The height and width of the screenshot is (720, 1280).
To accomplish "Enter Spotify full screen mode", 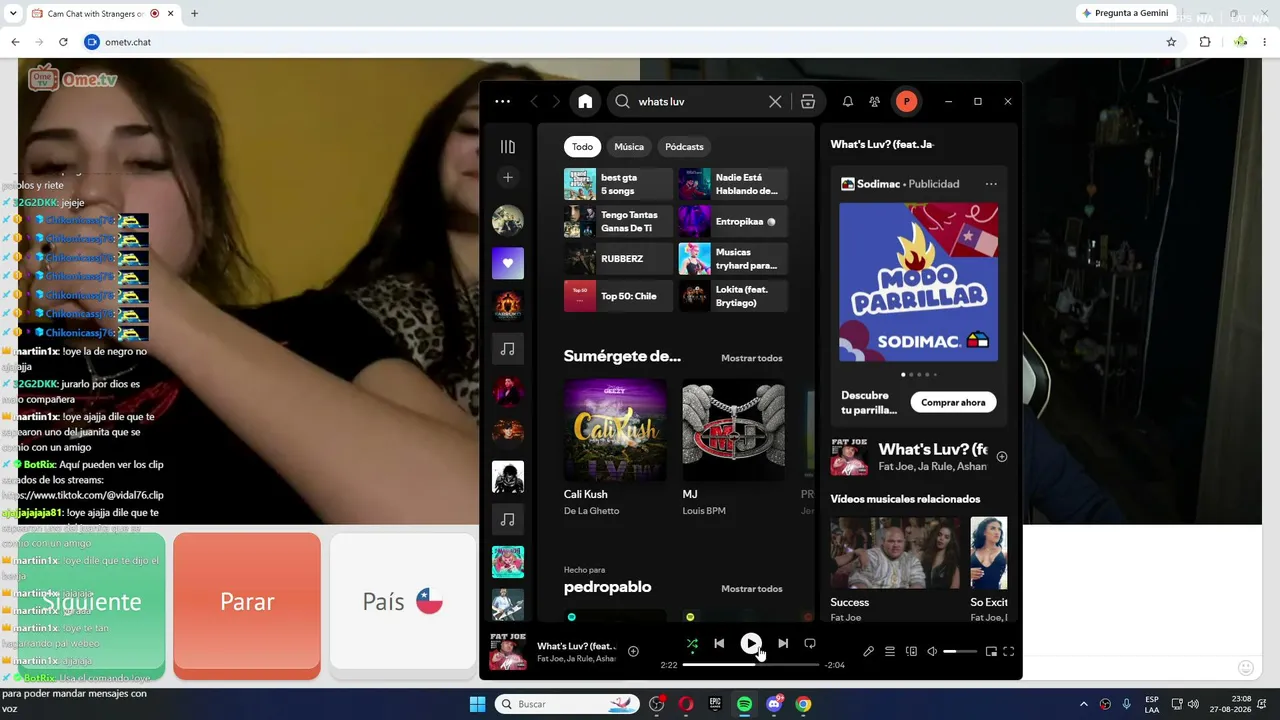I will 1009,652.
